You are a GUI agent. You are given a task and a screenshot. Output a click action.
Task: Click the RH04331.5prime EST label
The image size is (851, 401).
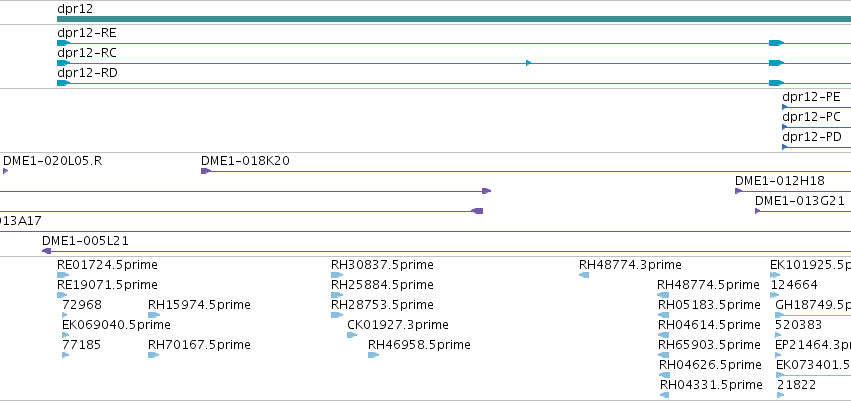711,385
